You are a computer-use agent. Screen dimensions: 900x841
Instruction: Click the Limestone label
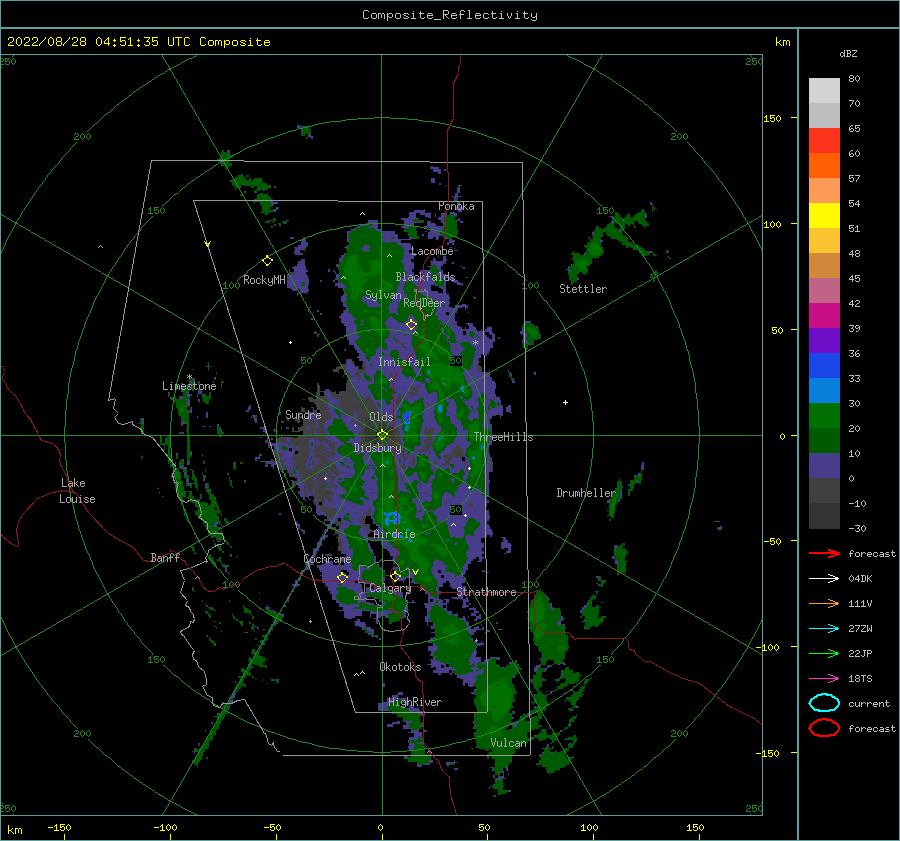click(x=189, y=386)
